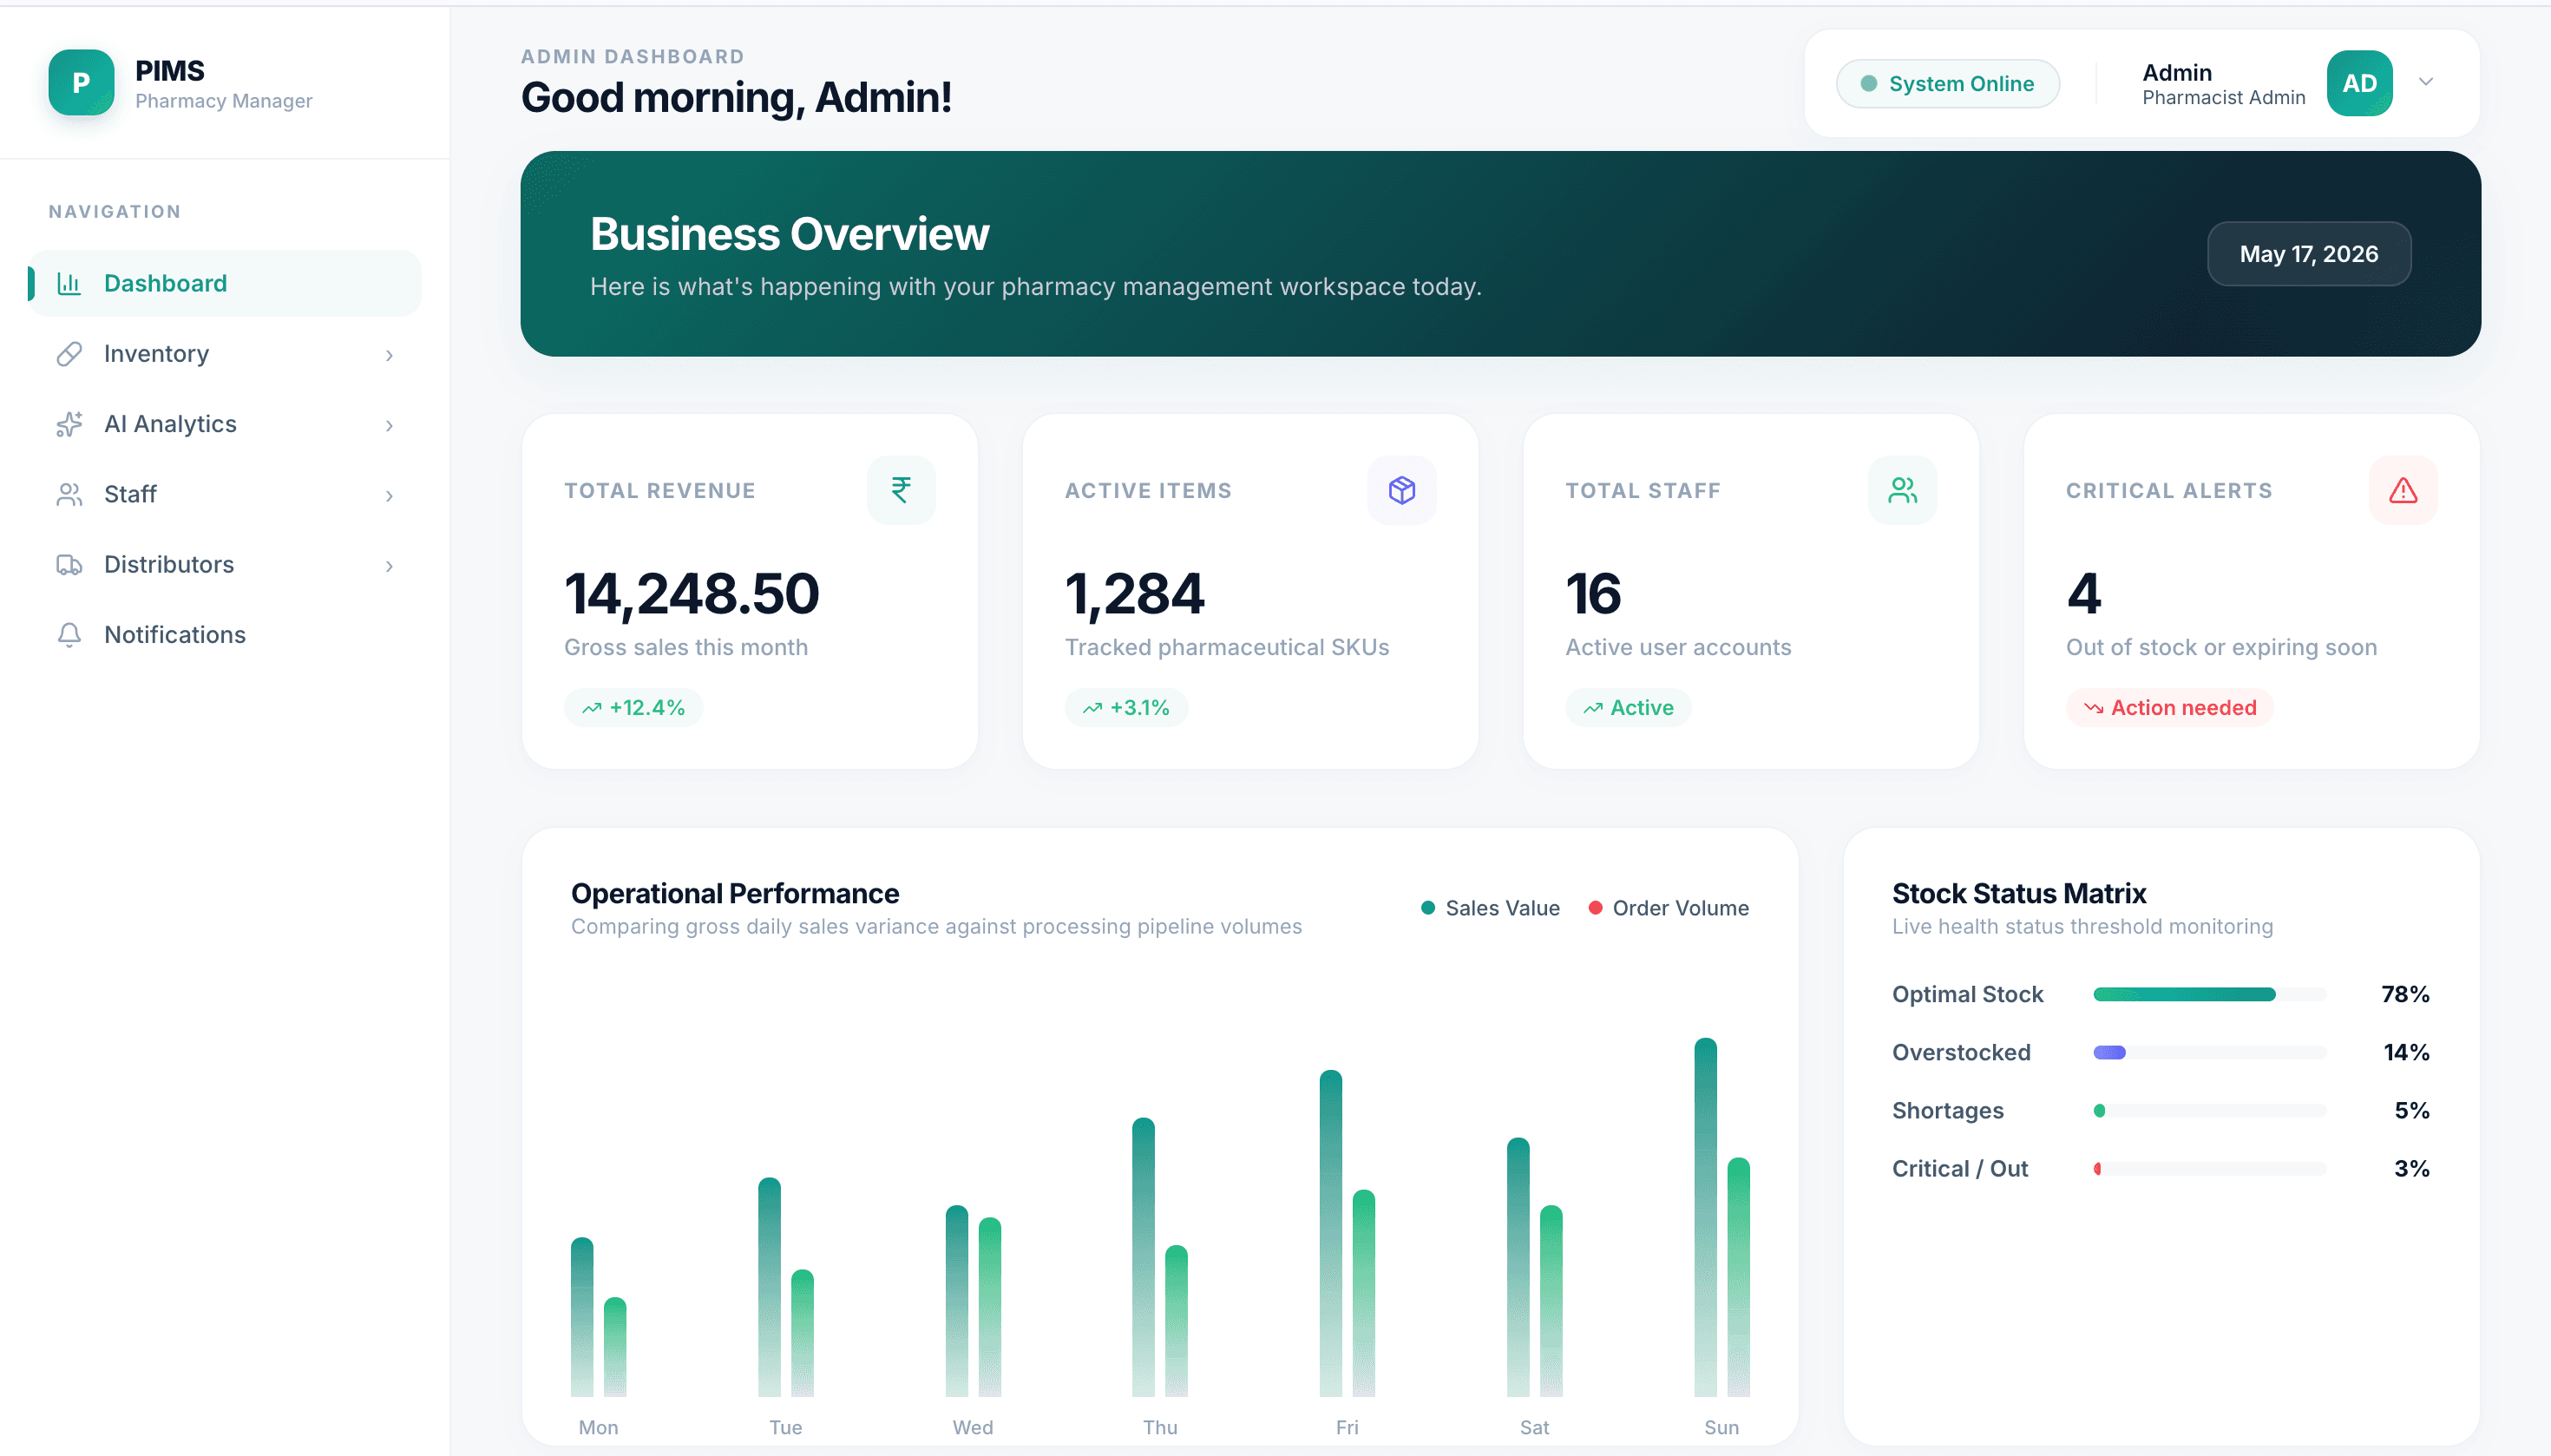Open the Admin profile dropdown arrow
The width and height of the screenshot is (2551, 1456).
pos(2425,82)
